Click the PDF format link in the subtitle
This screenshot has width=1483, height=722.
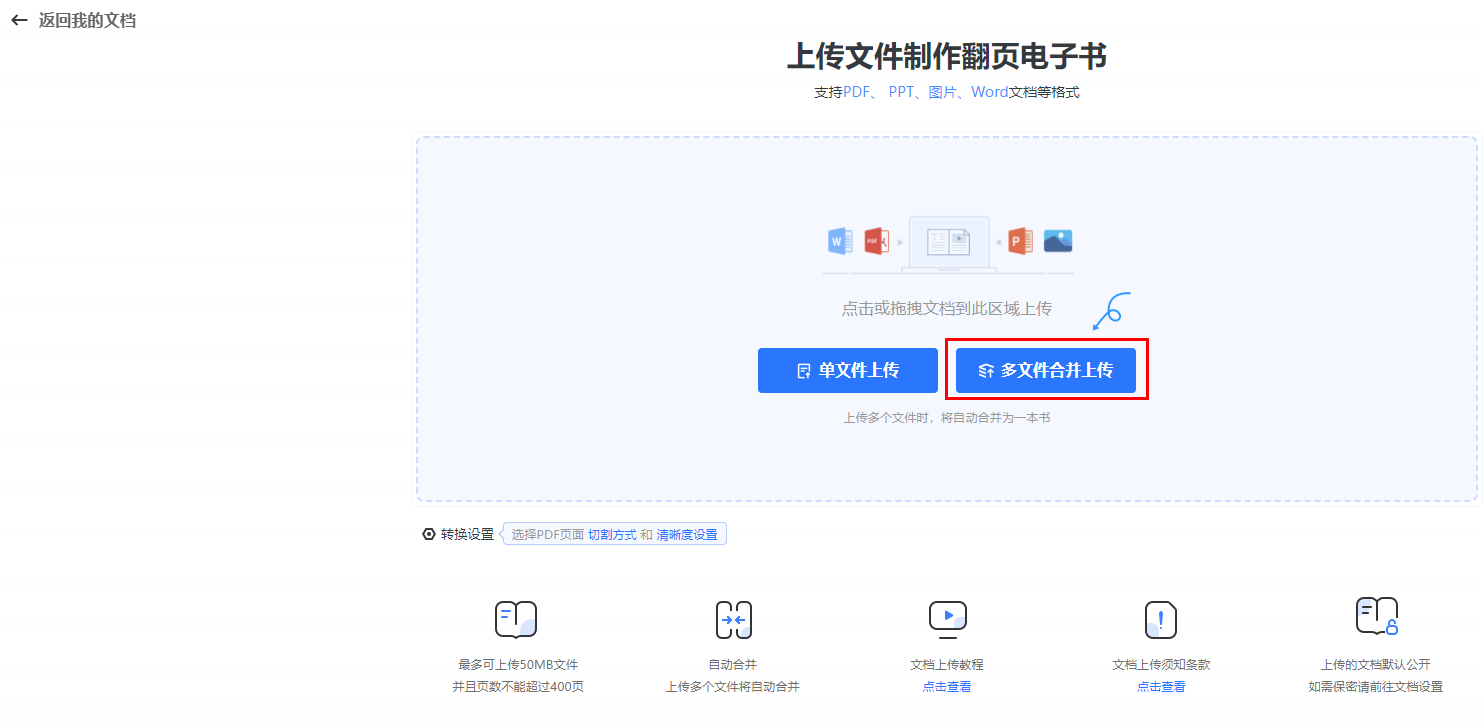857,93
